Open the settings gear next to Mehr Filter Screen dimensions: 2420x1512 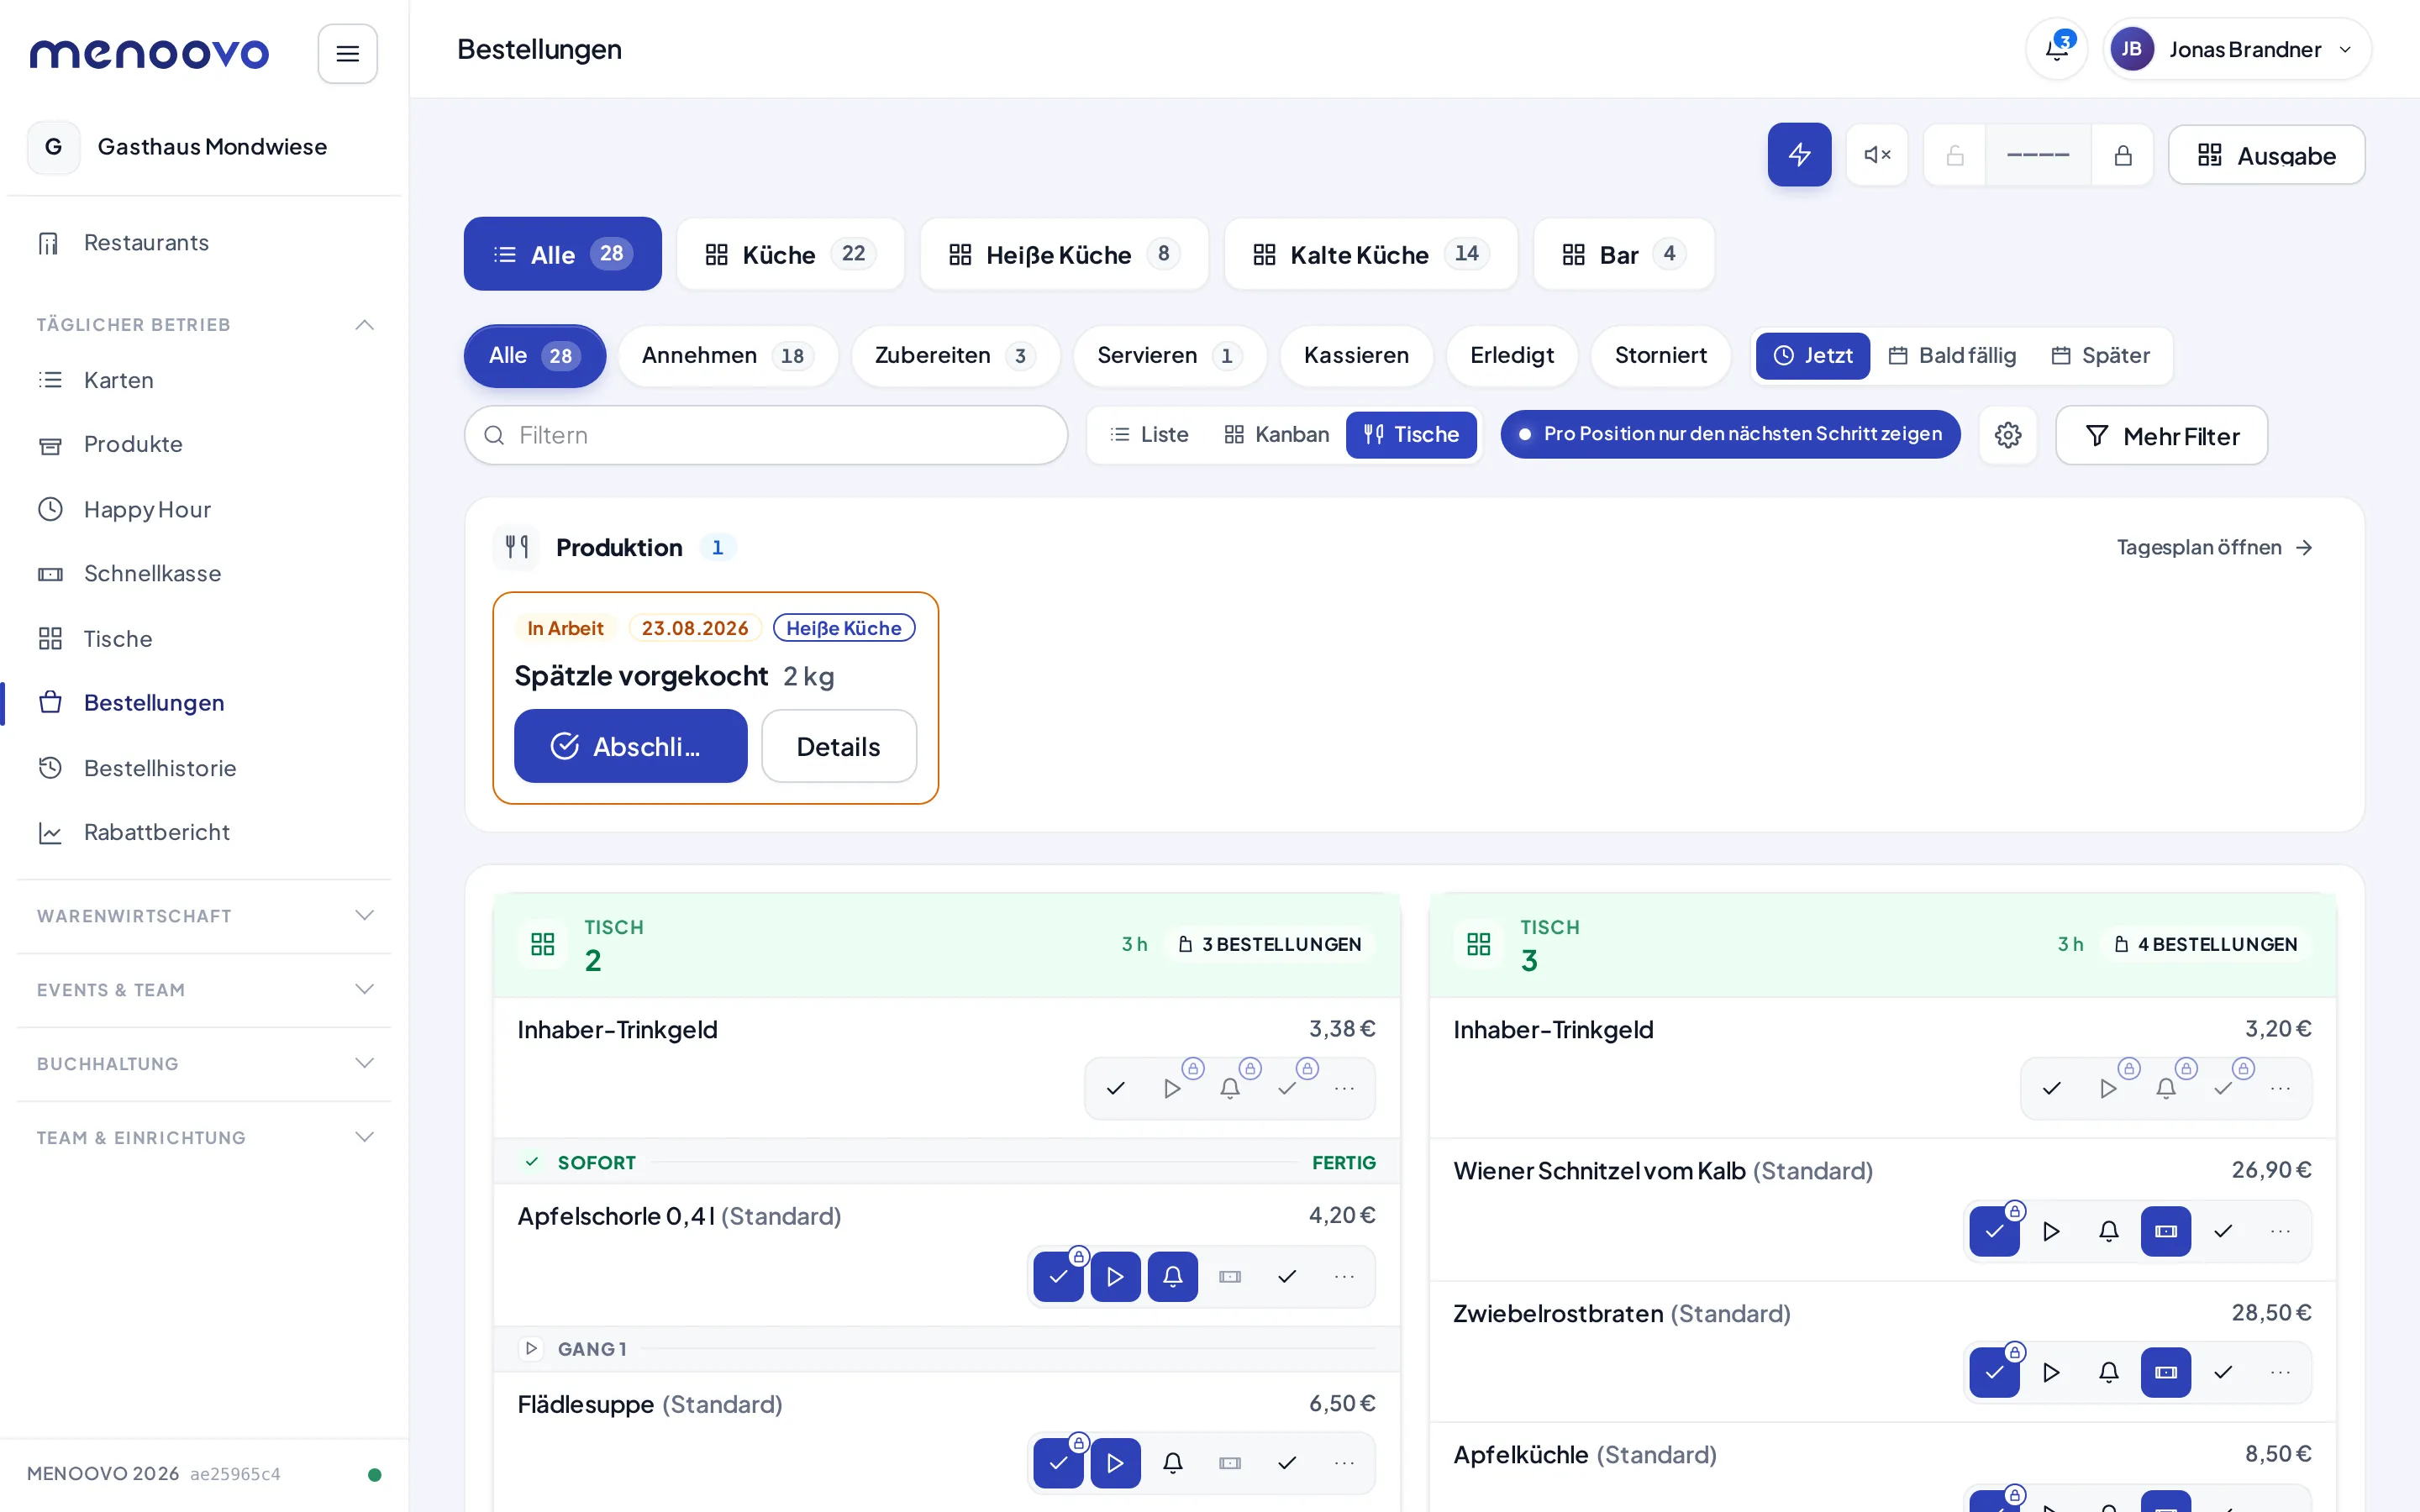[x=2008, y=435]
